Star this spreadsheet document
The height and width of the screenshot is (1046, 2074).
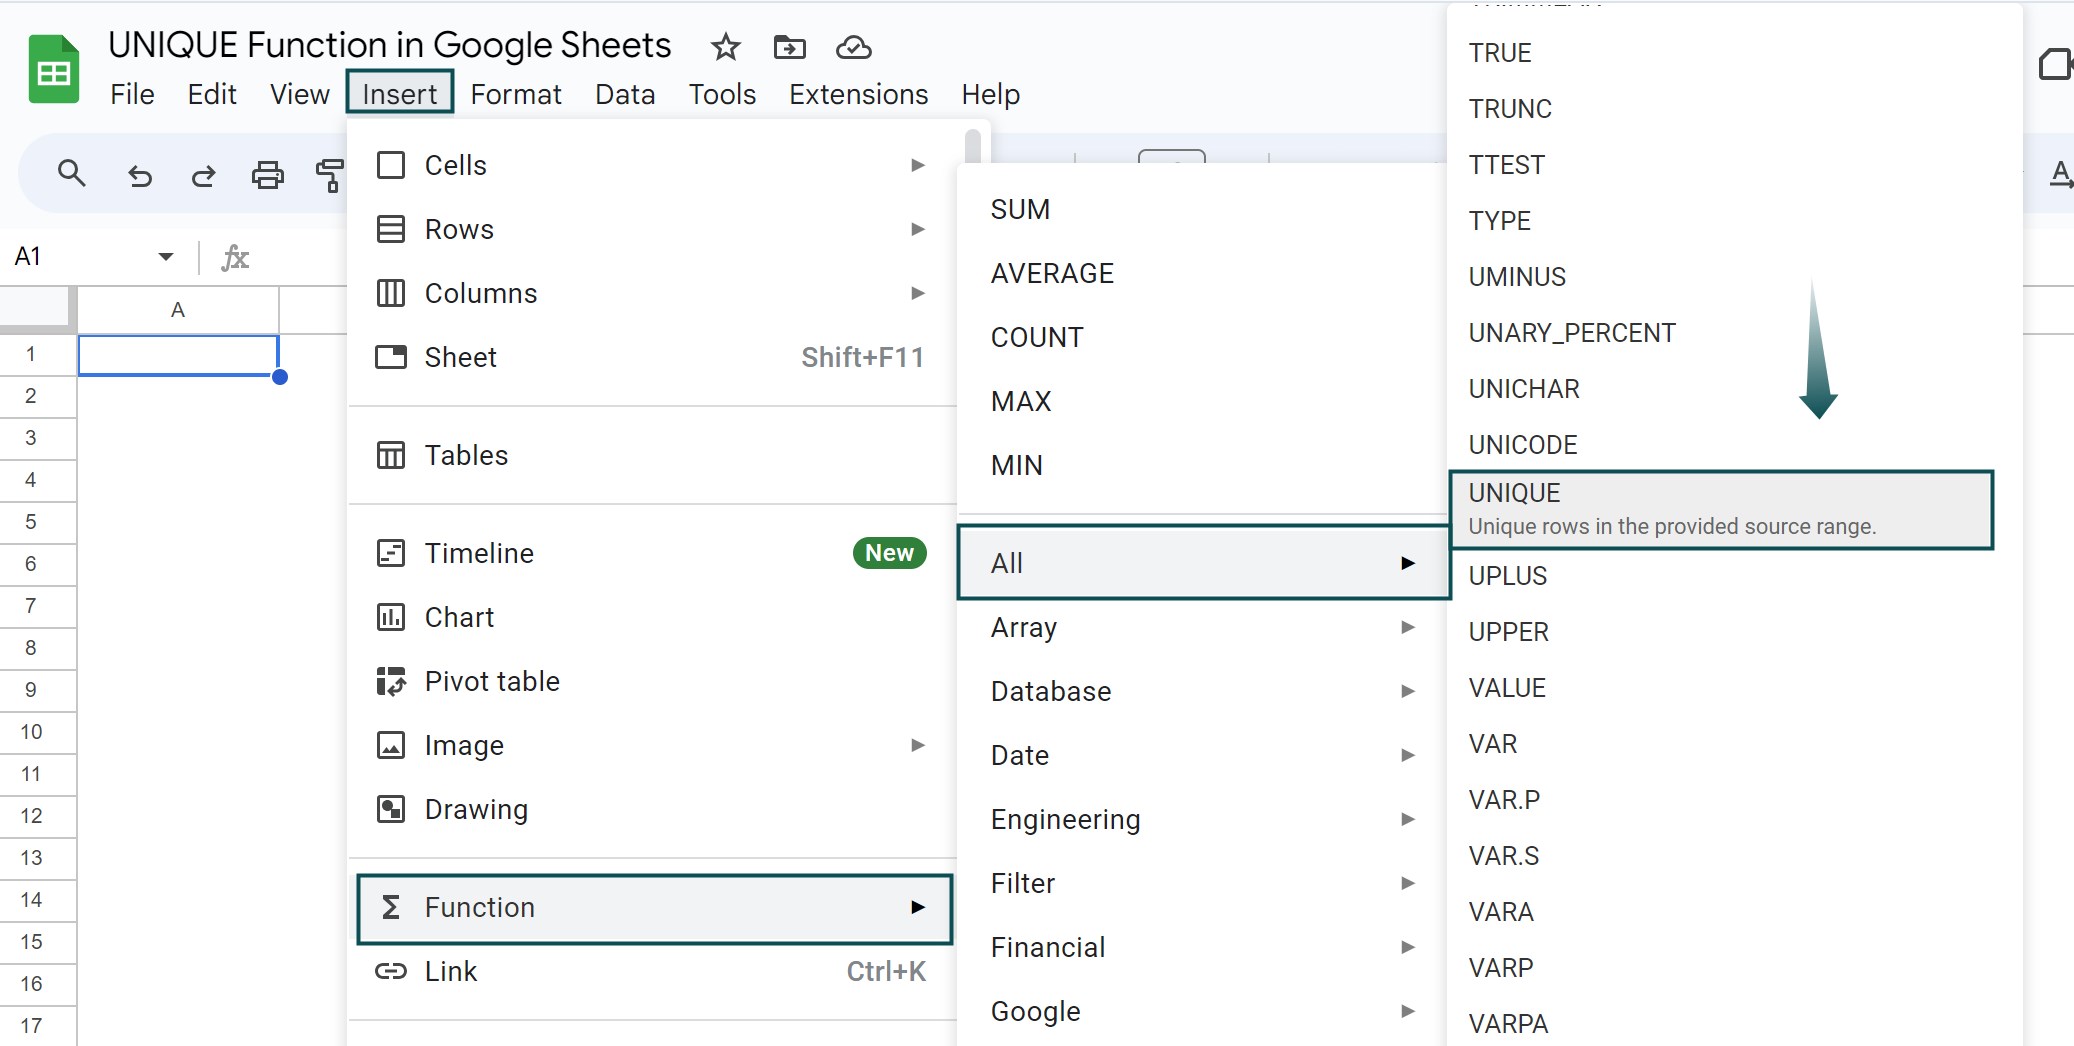tap(725, 47)
